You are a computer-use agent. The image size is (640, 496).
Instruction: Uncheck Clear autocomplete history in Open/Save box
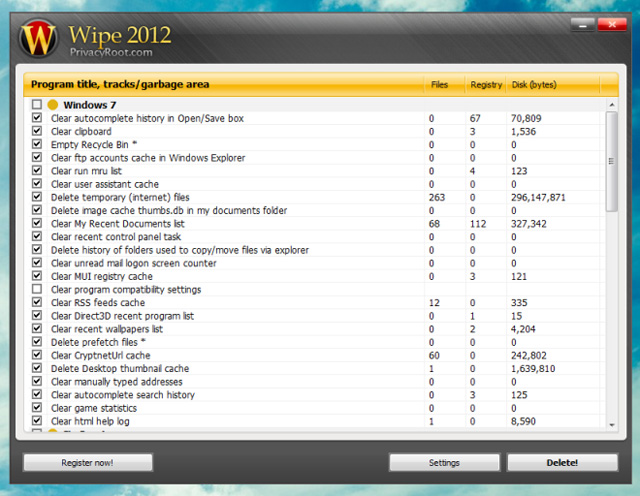click(37, 118)
